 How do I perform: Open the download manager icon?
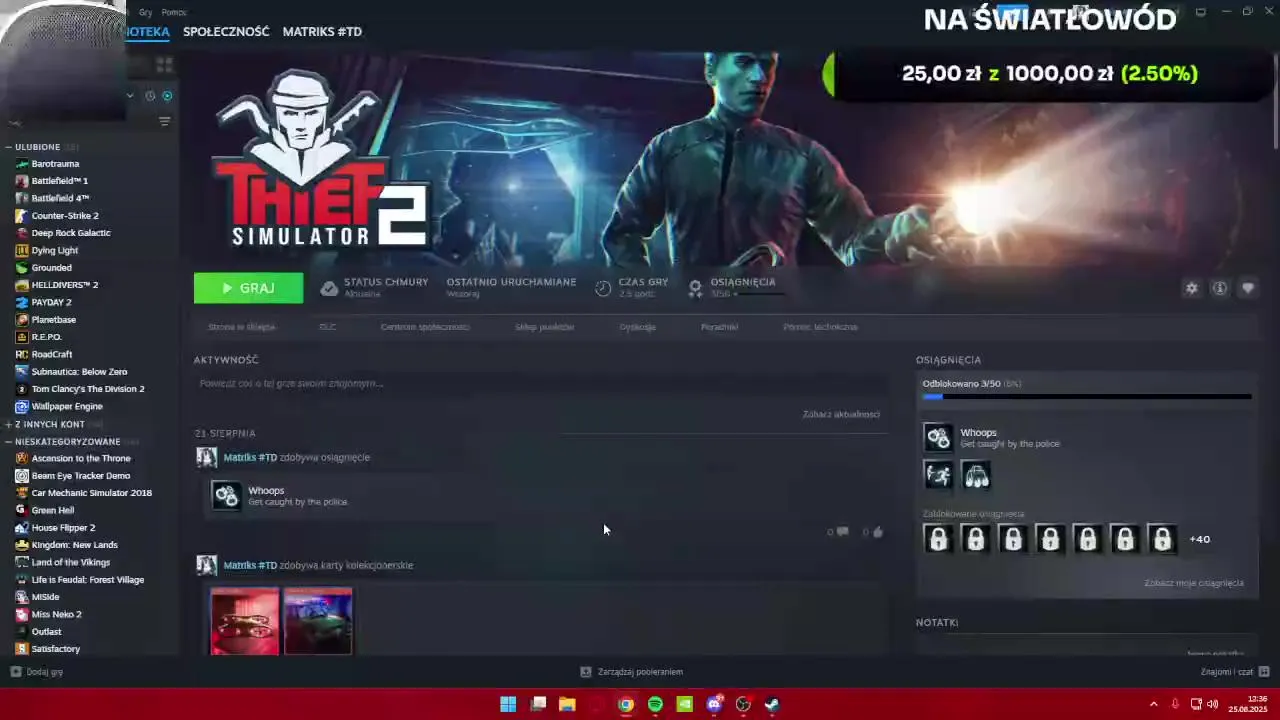pos(586,672)
